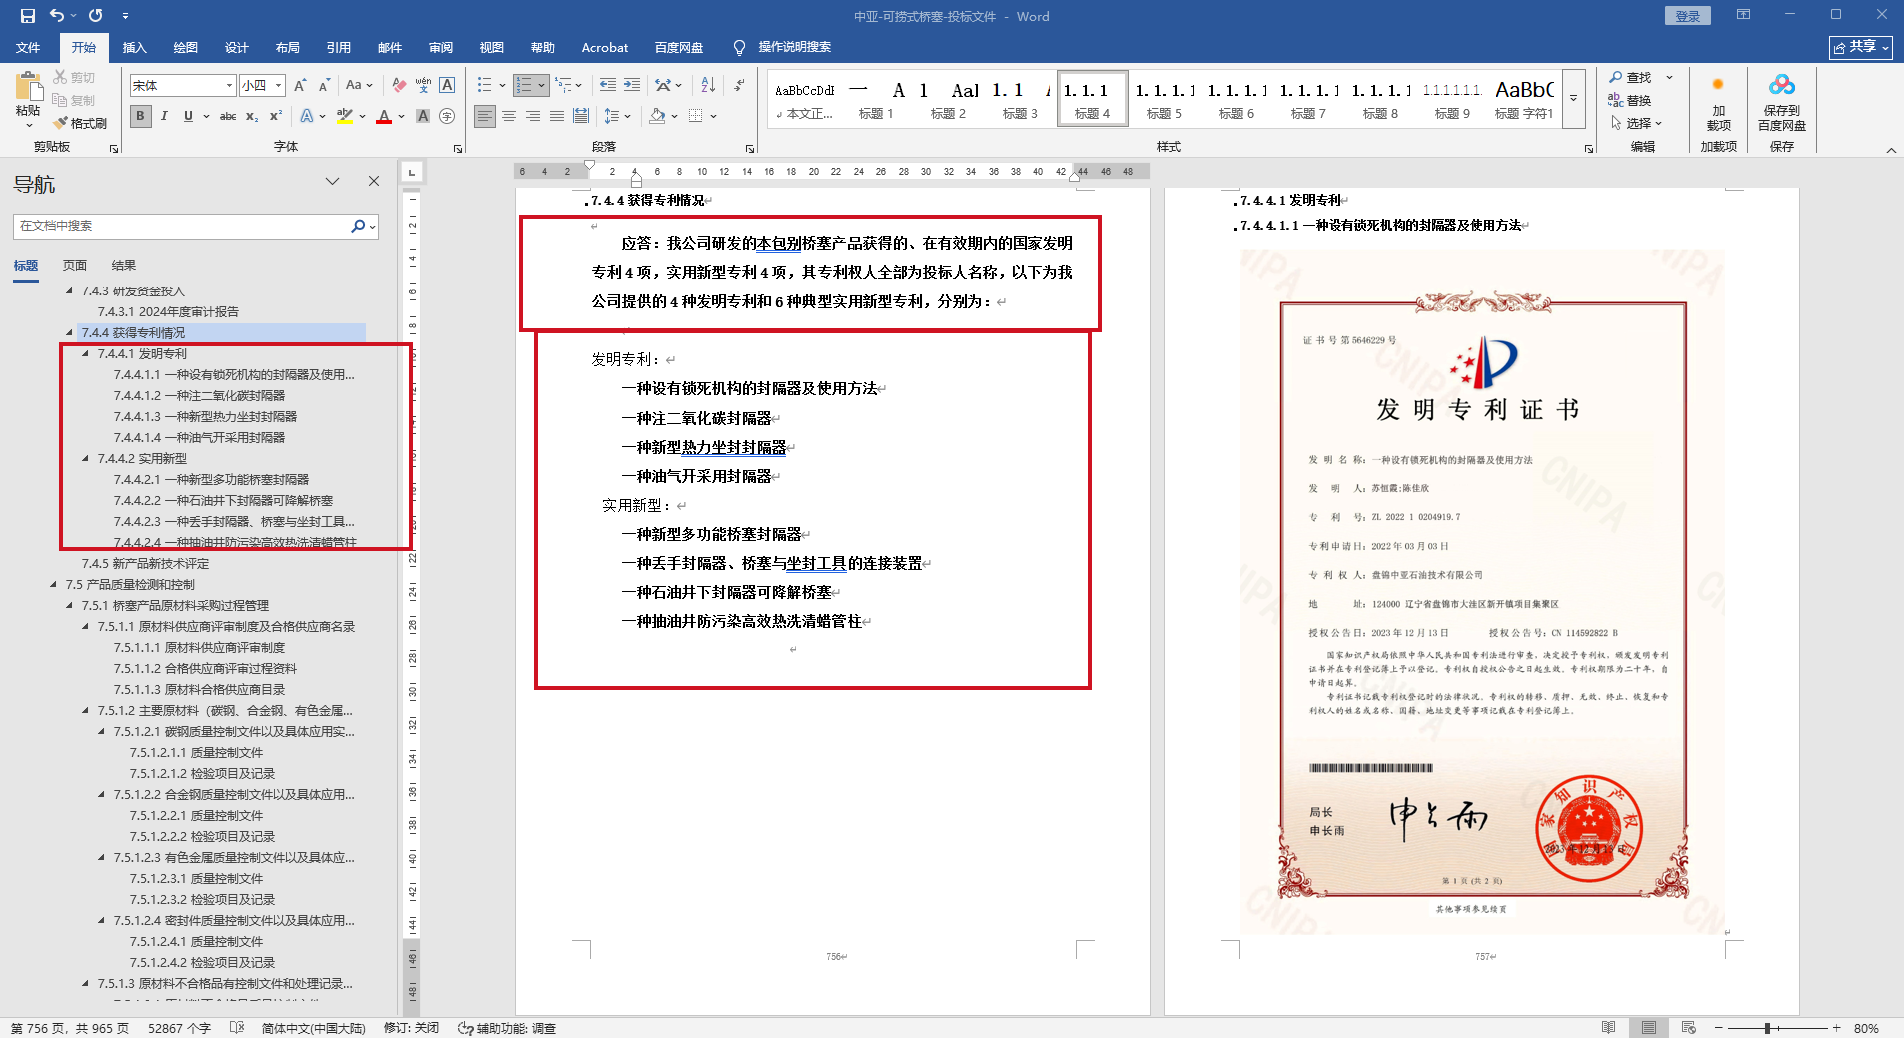The width and height of the screenshot is (1904, 1038).
Task: Open the 审阅 (Review) ribbon tab
Action: [x=440, y=47]
